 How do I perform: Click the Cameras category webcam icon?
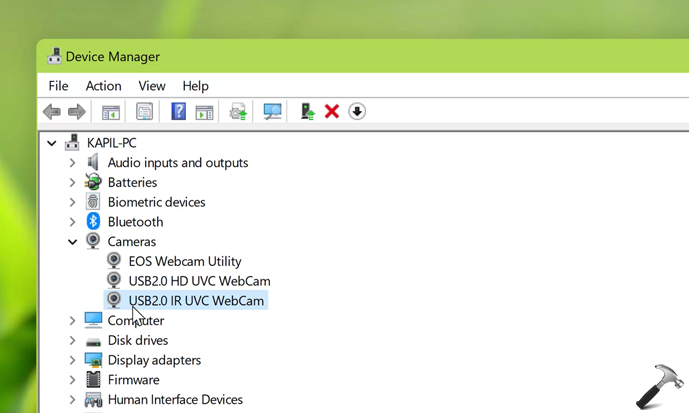tap(93, 241)
